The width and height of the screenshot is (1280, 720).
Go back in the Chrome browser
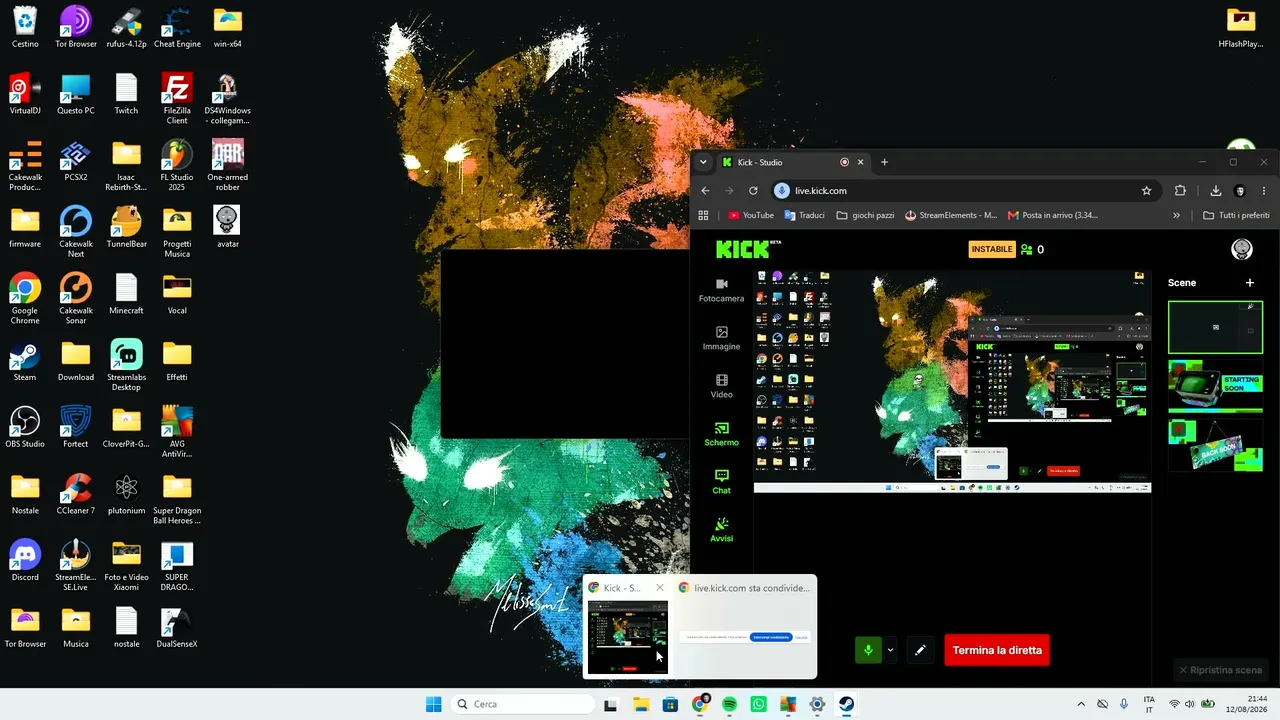pos(705,191)
